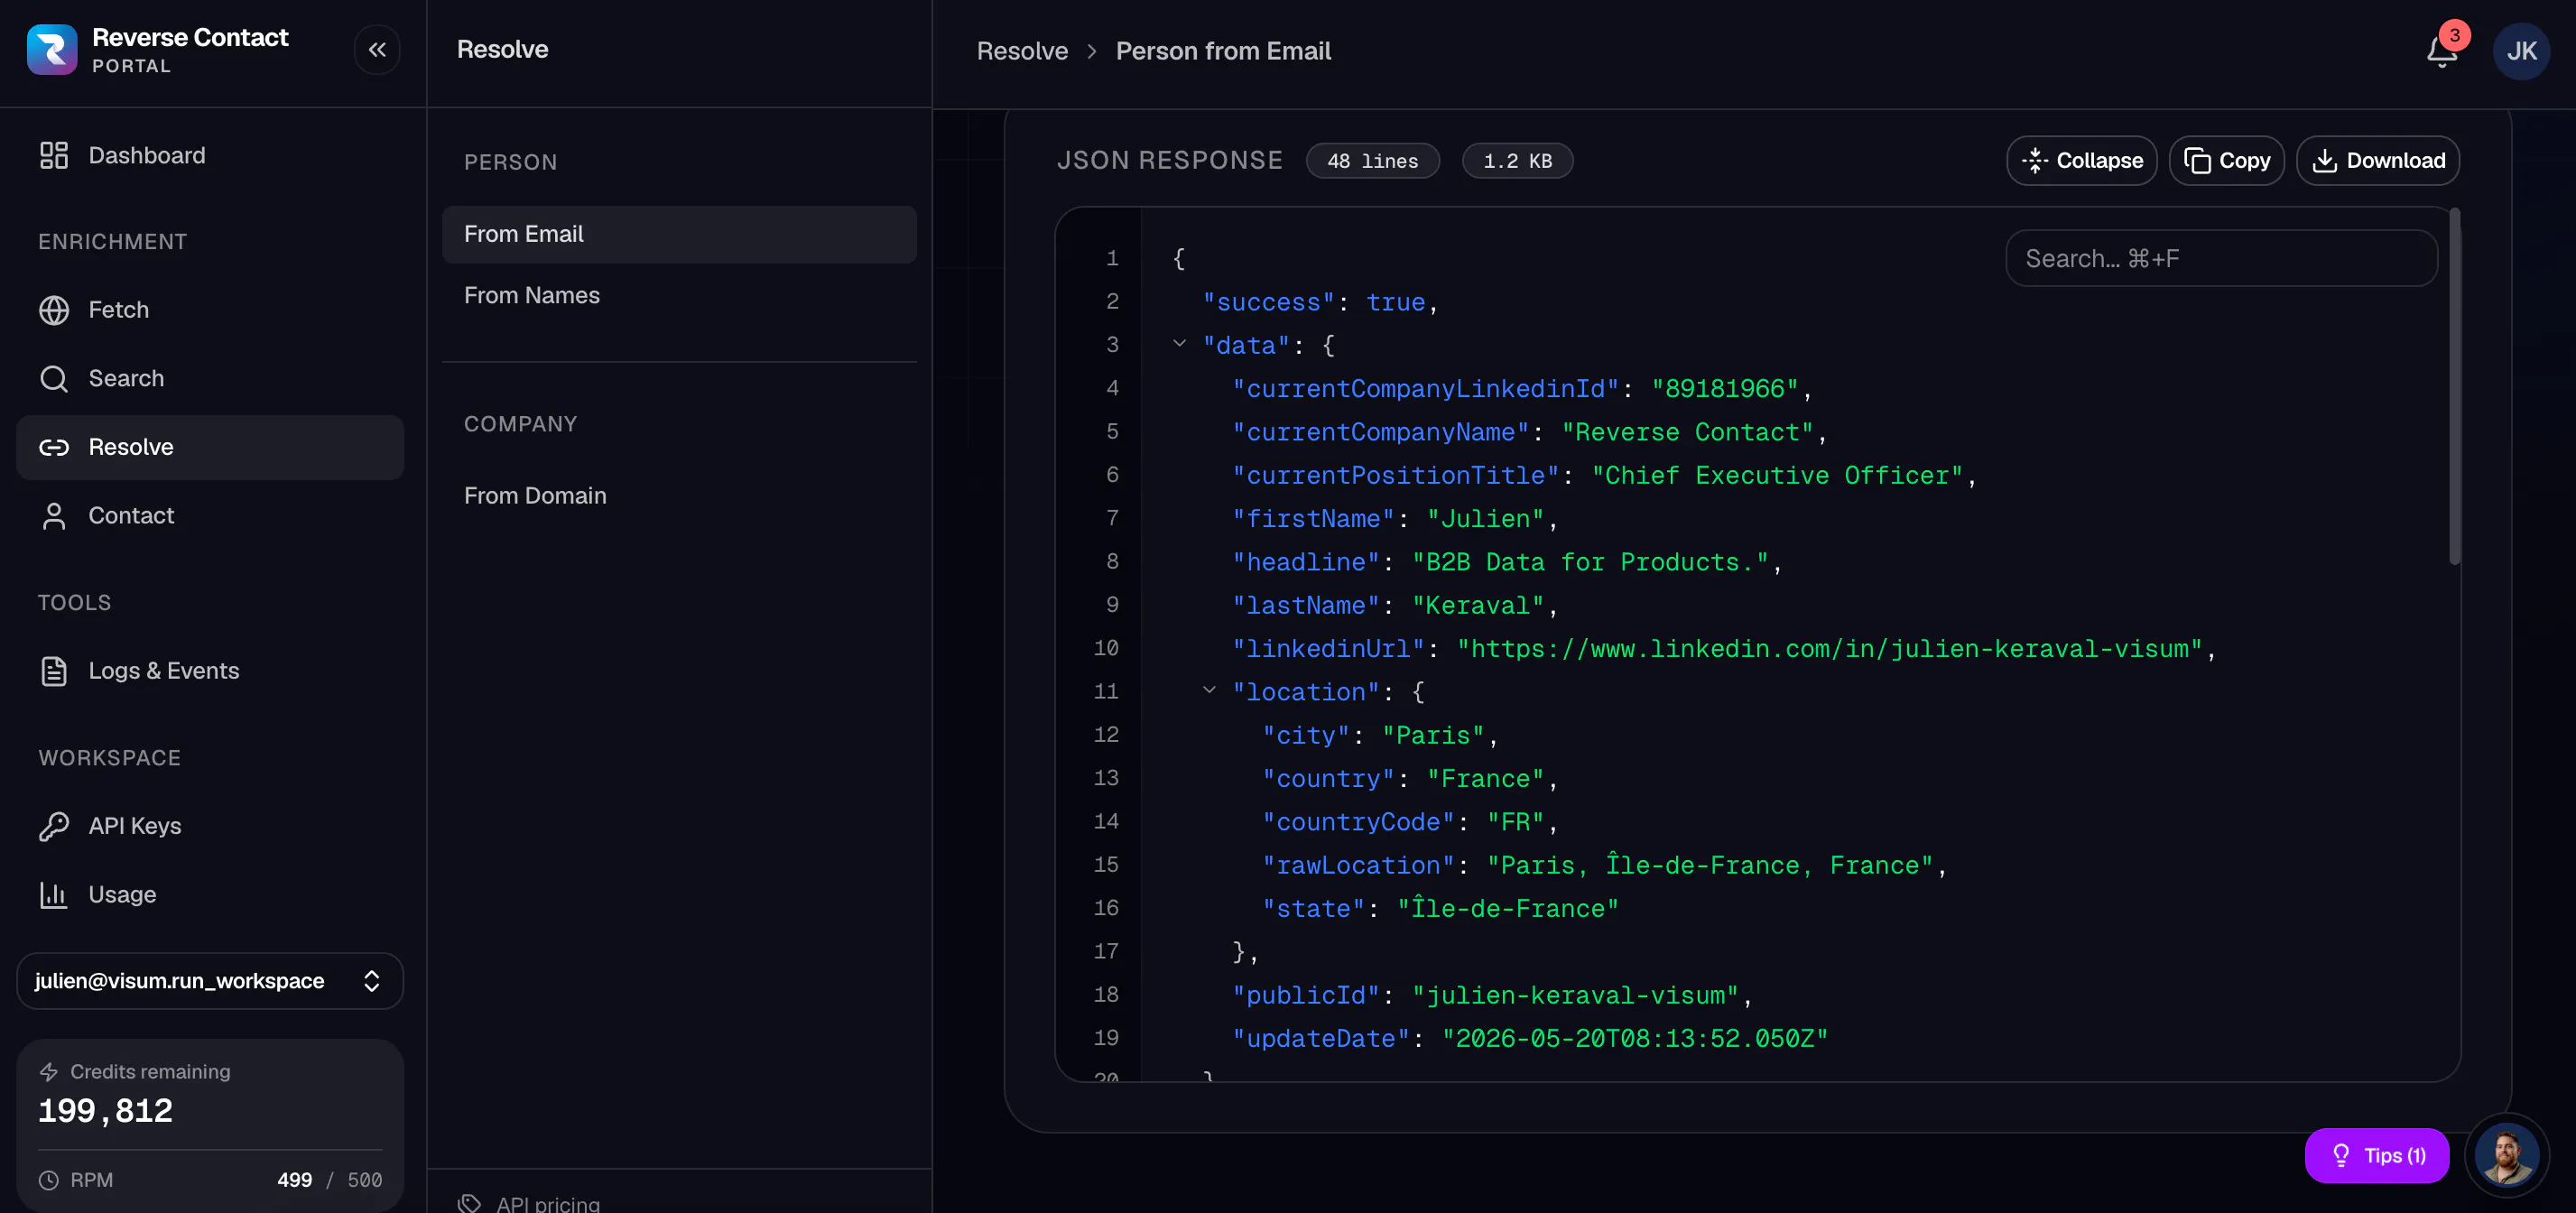Copy the JSON response
This screenshot has width=2576, height=1213.
(x=2226, y=161)
